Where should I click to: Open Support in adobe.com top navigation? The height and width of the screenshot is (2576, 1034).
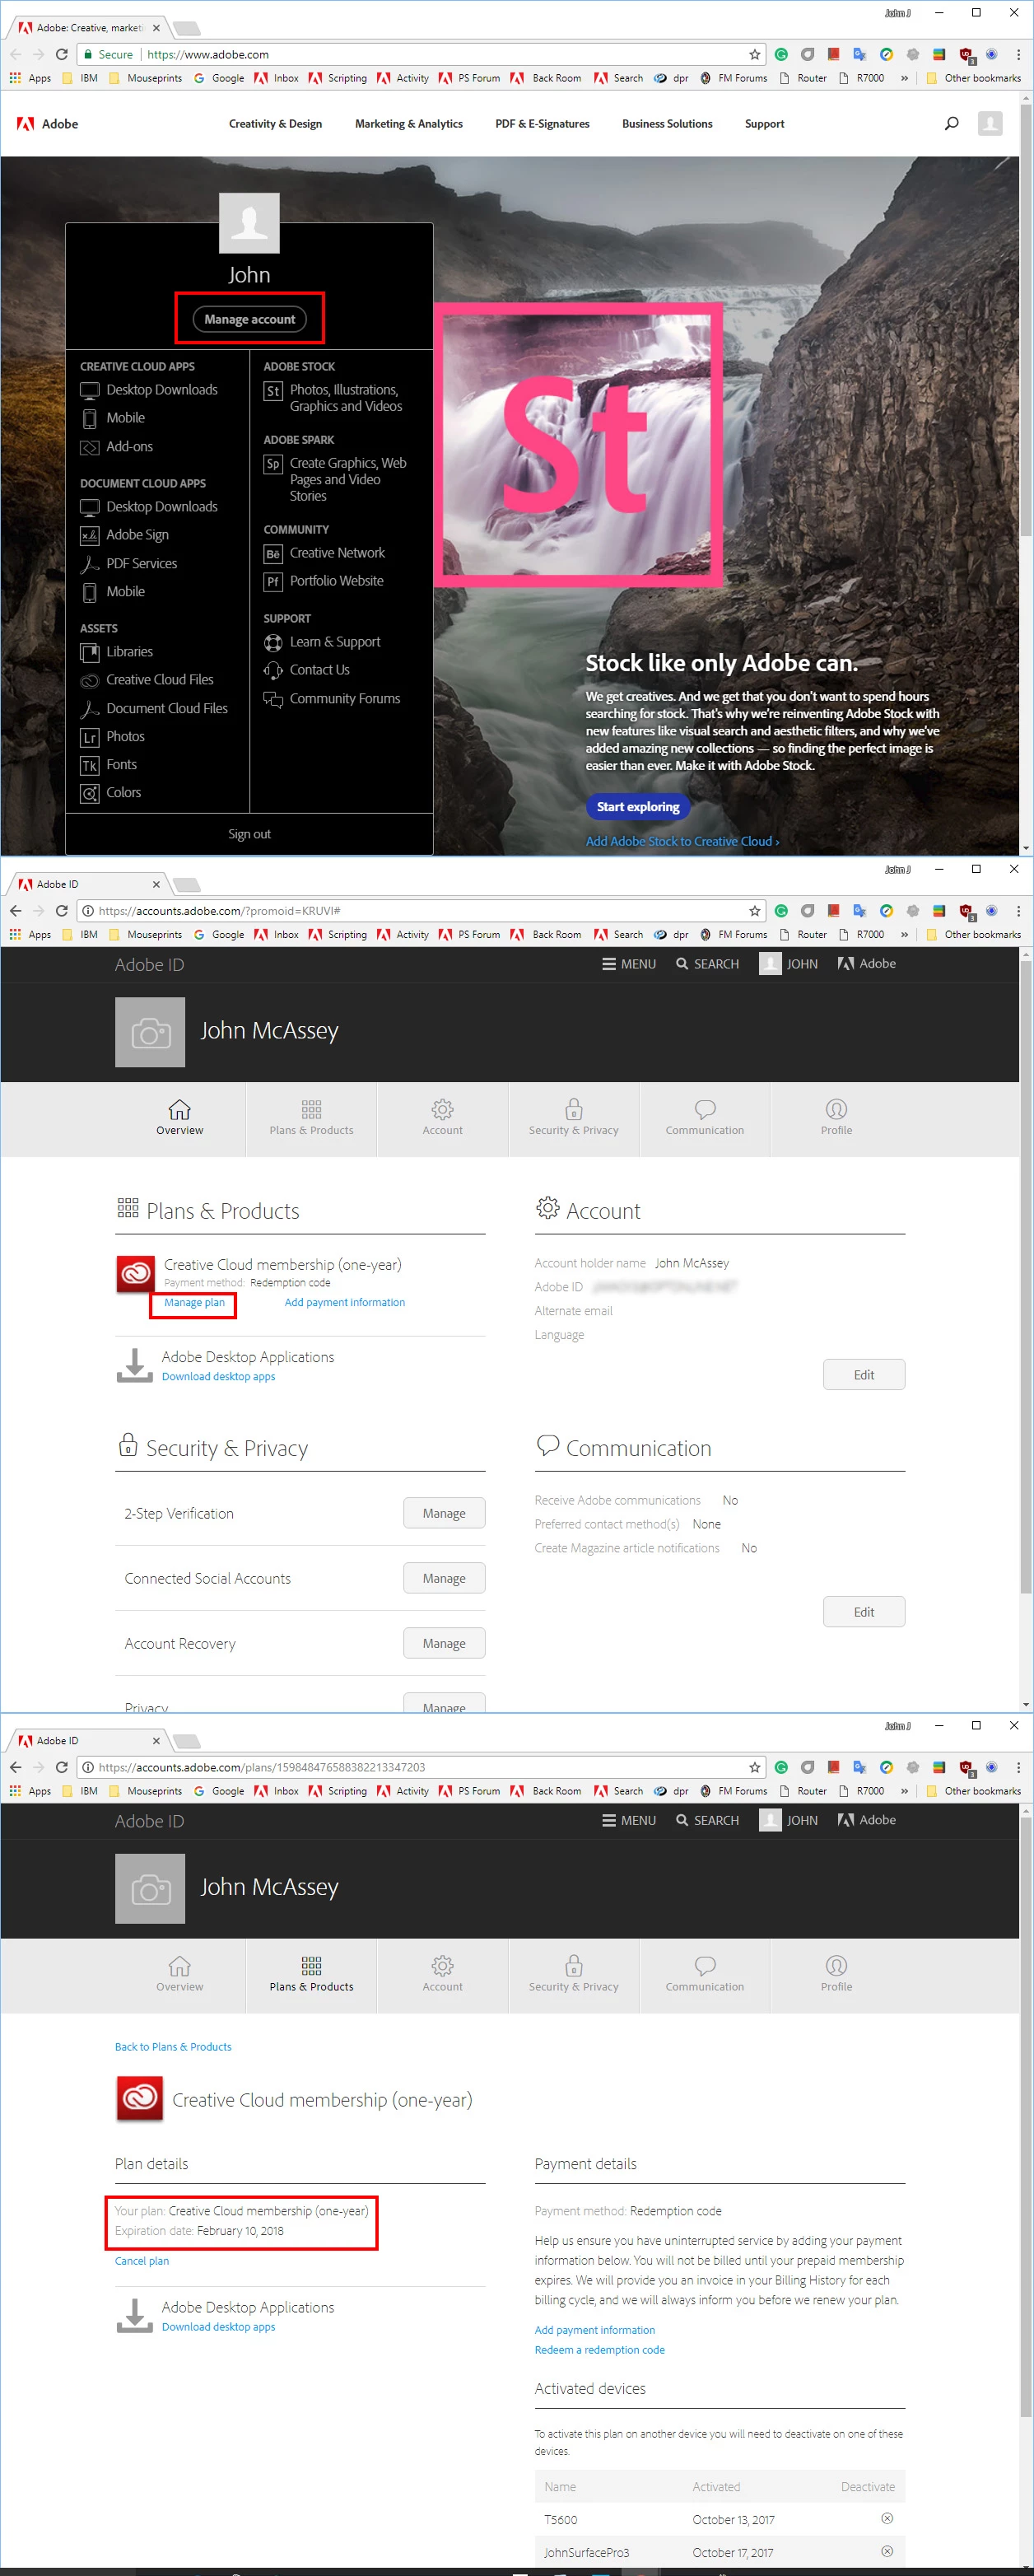click(764, 124)
